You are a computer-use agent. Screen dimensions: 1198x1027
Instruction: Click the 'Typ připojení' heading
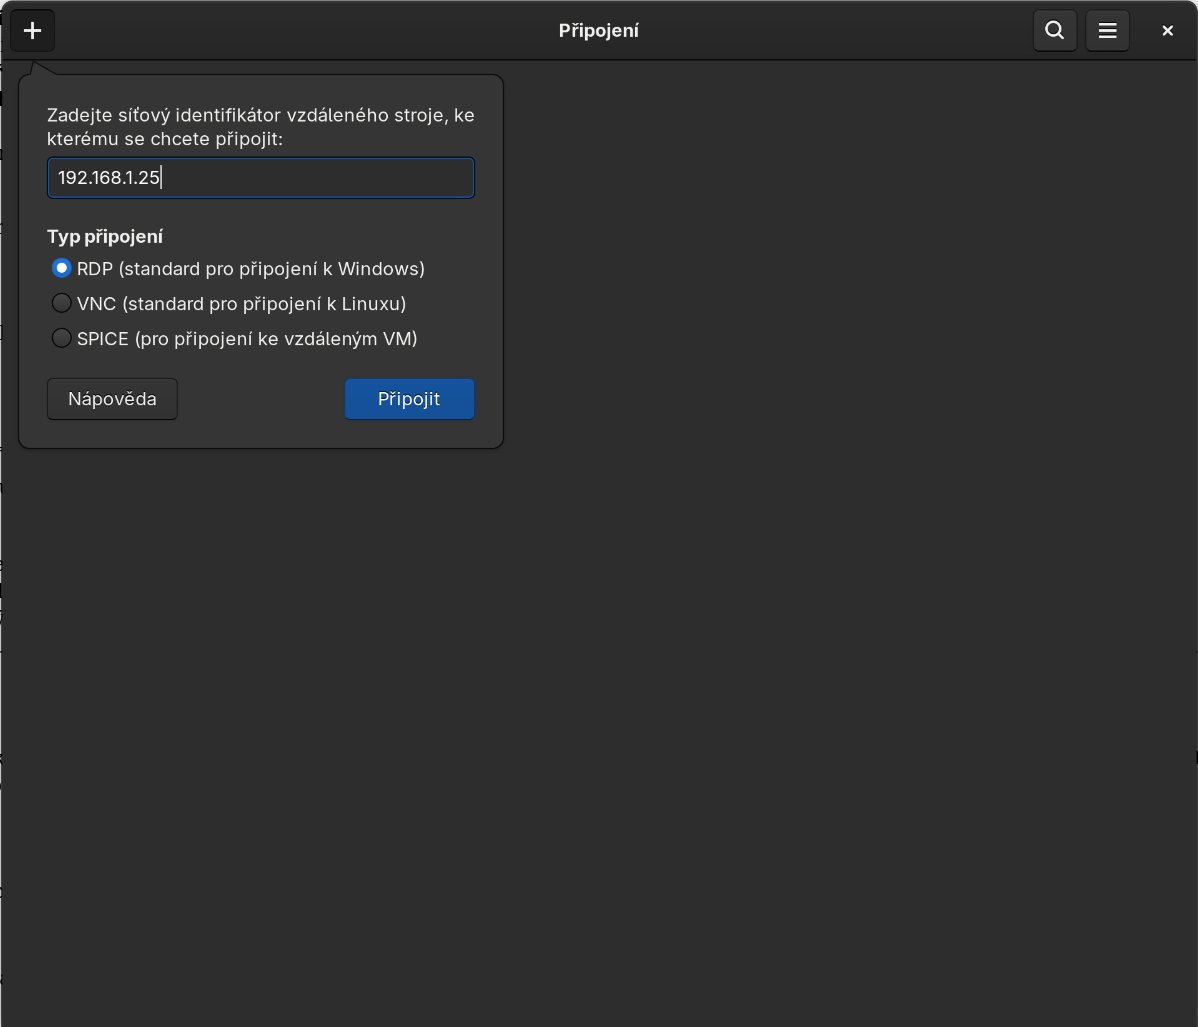pos(105,237)
